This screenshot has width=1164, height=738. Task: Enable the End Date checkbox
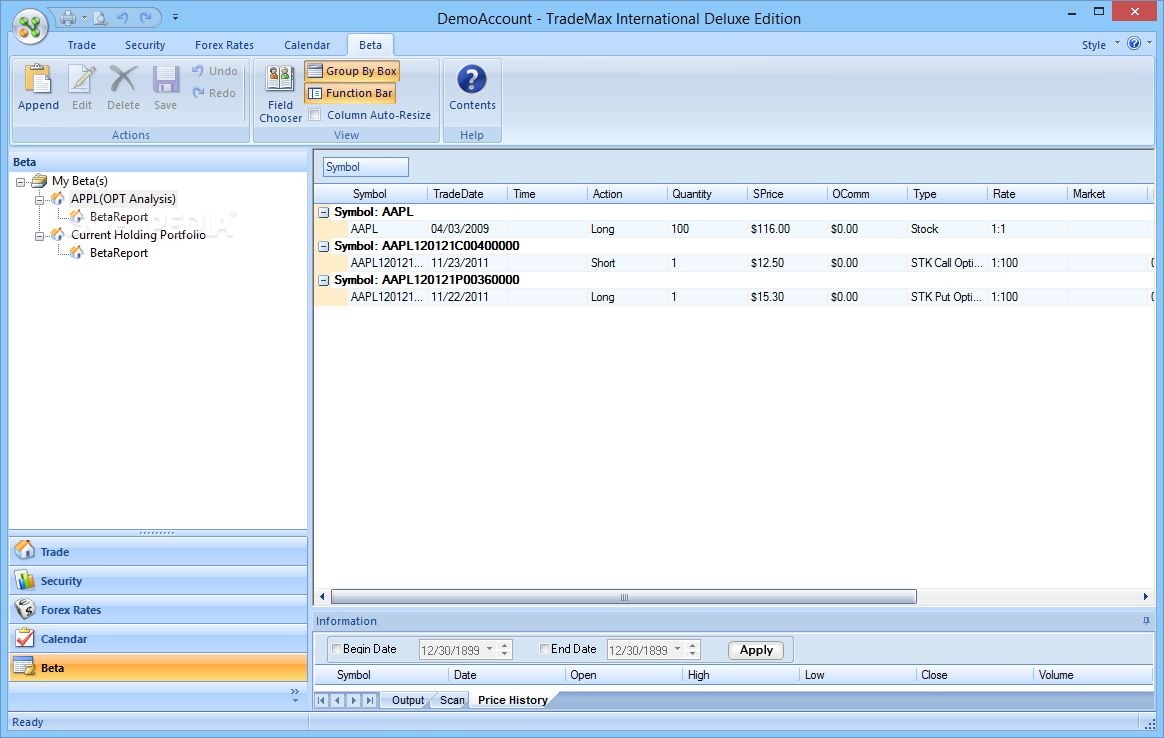pos(544,648)
